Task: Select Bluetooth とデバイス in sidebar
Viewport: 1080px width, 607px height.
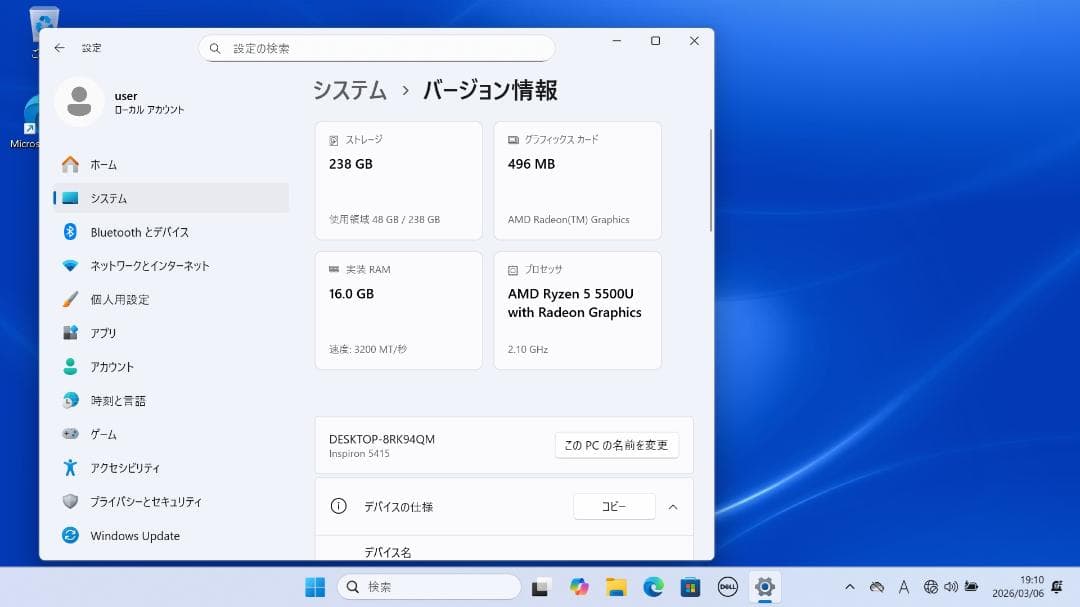Action: point(171,232)
